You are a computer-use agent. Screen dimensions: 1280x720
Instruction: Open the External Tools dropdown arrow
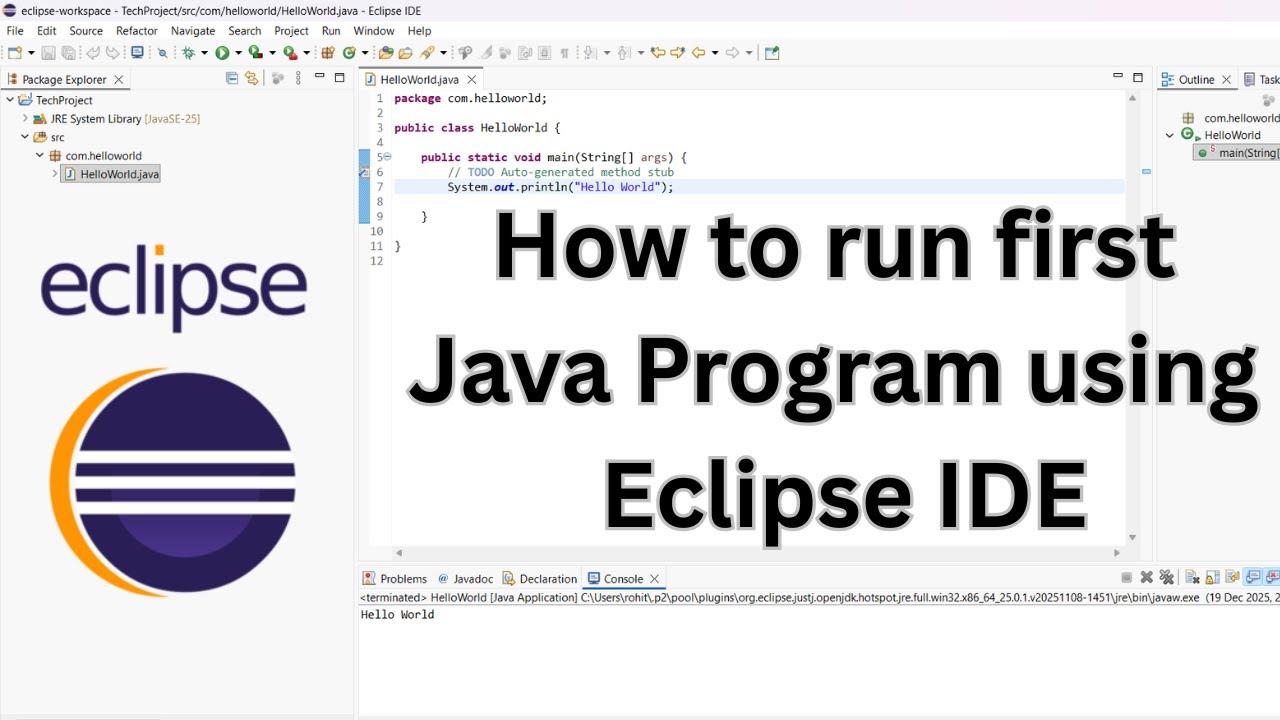click(306, 53)
